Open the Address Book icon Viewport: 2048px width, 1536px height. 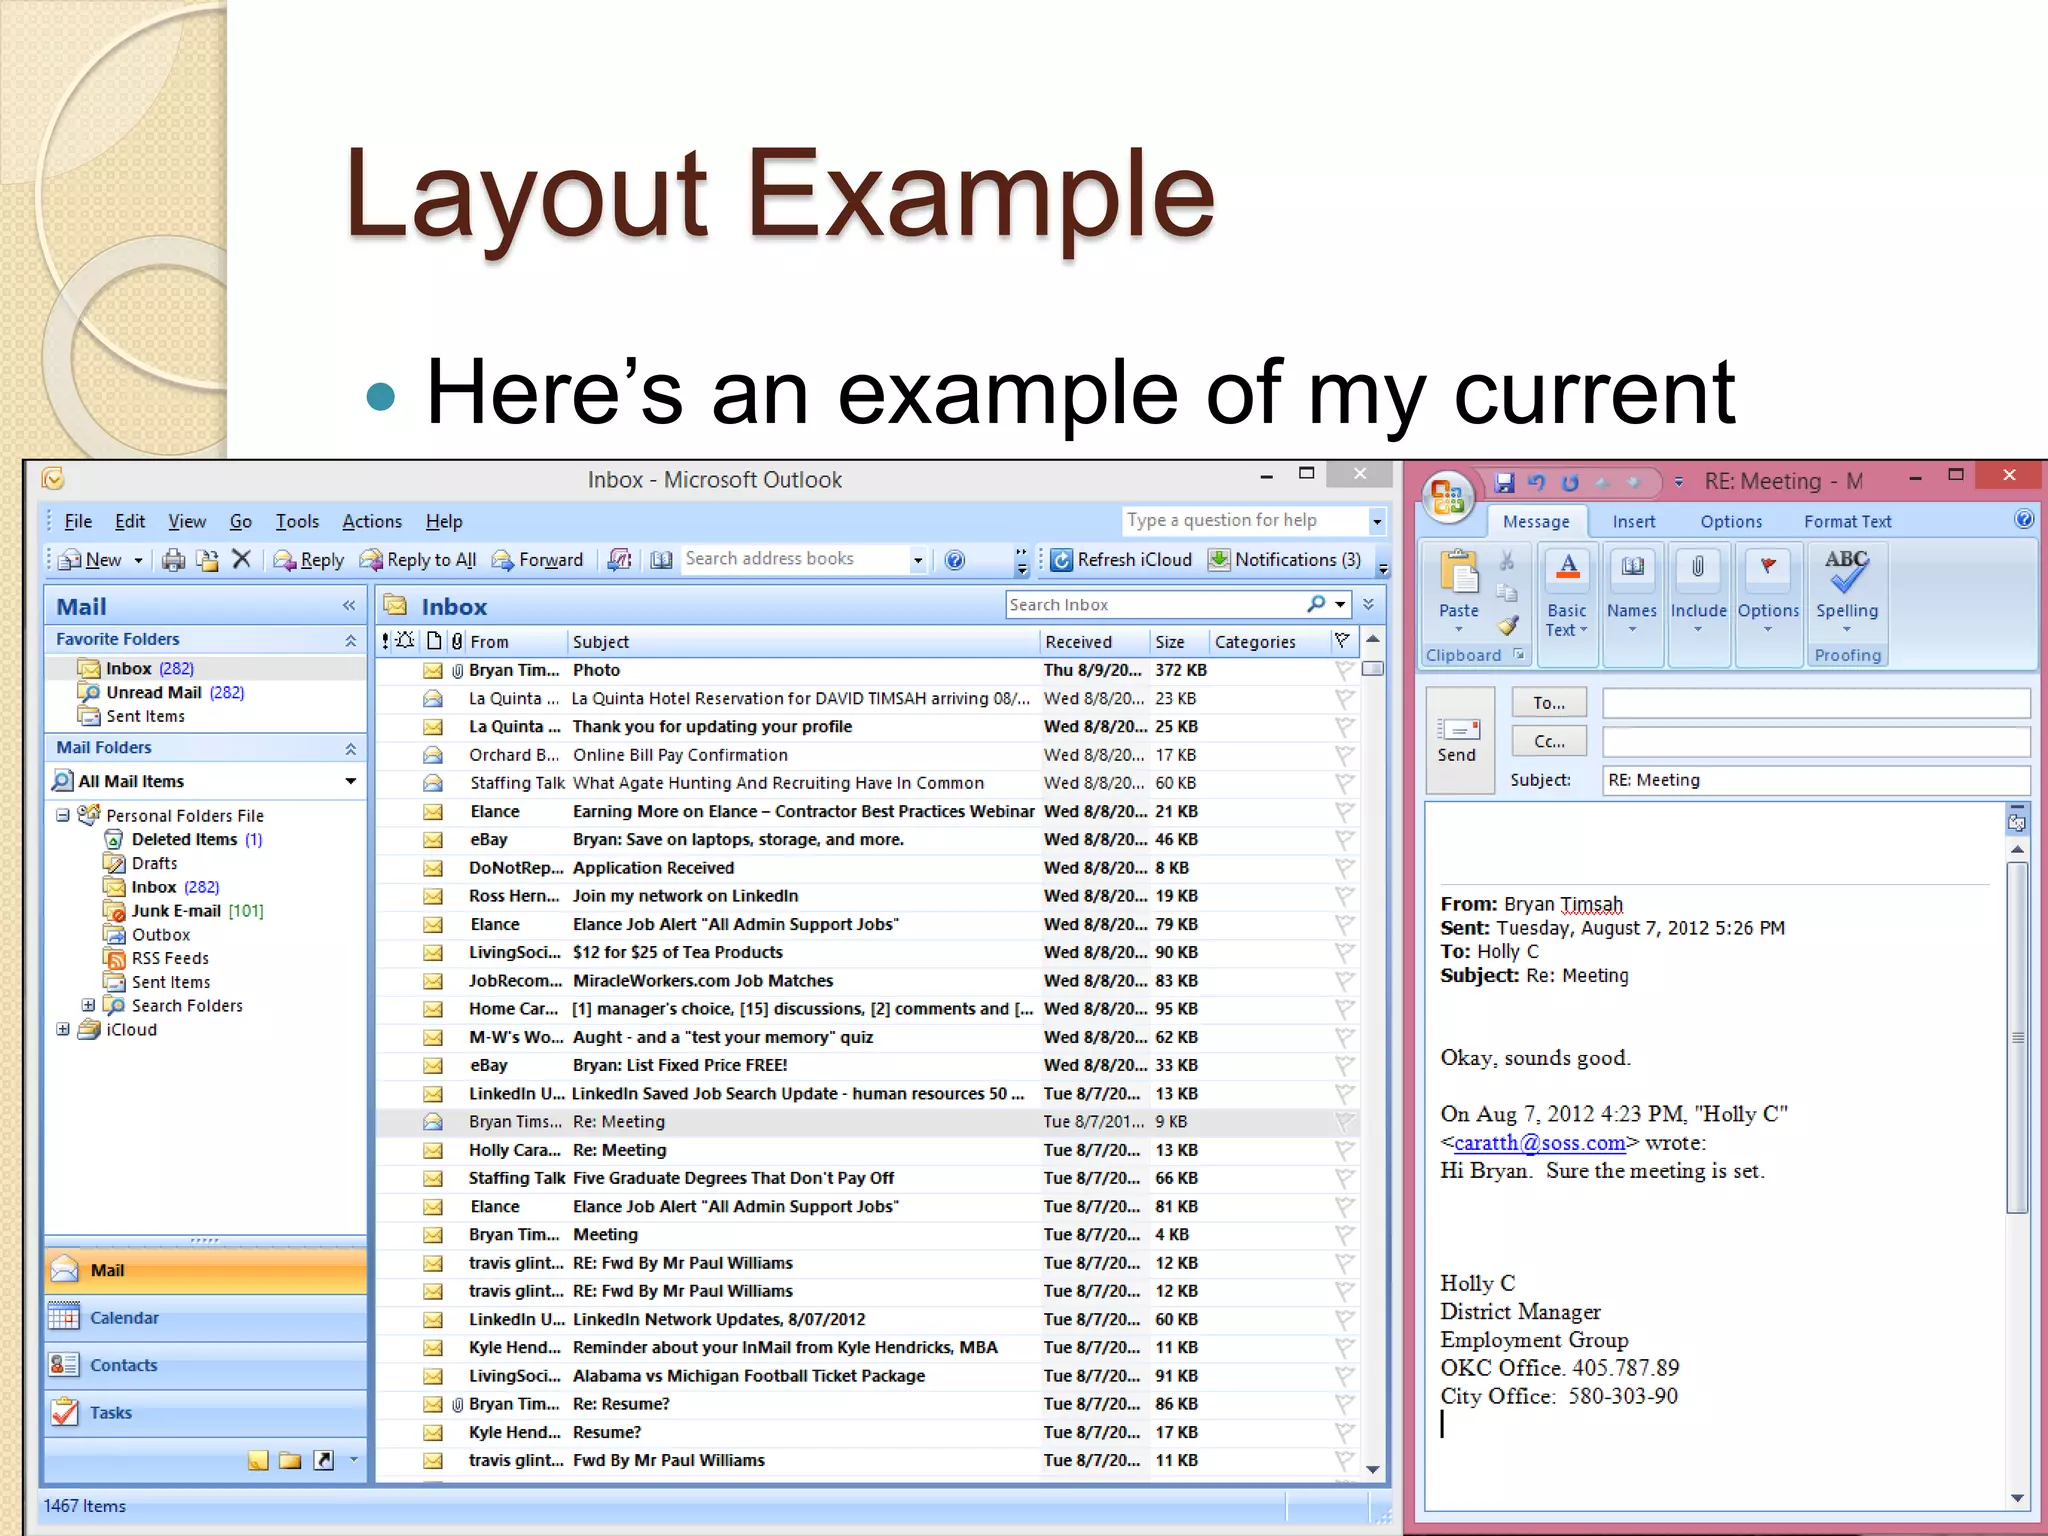pos(661,560)
